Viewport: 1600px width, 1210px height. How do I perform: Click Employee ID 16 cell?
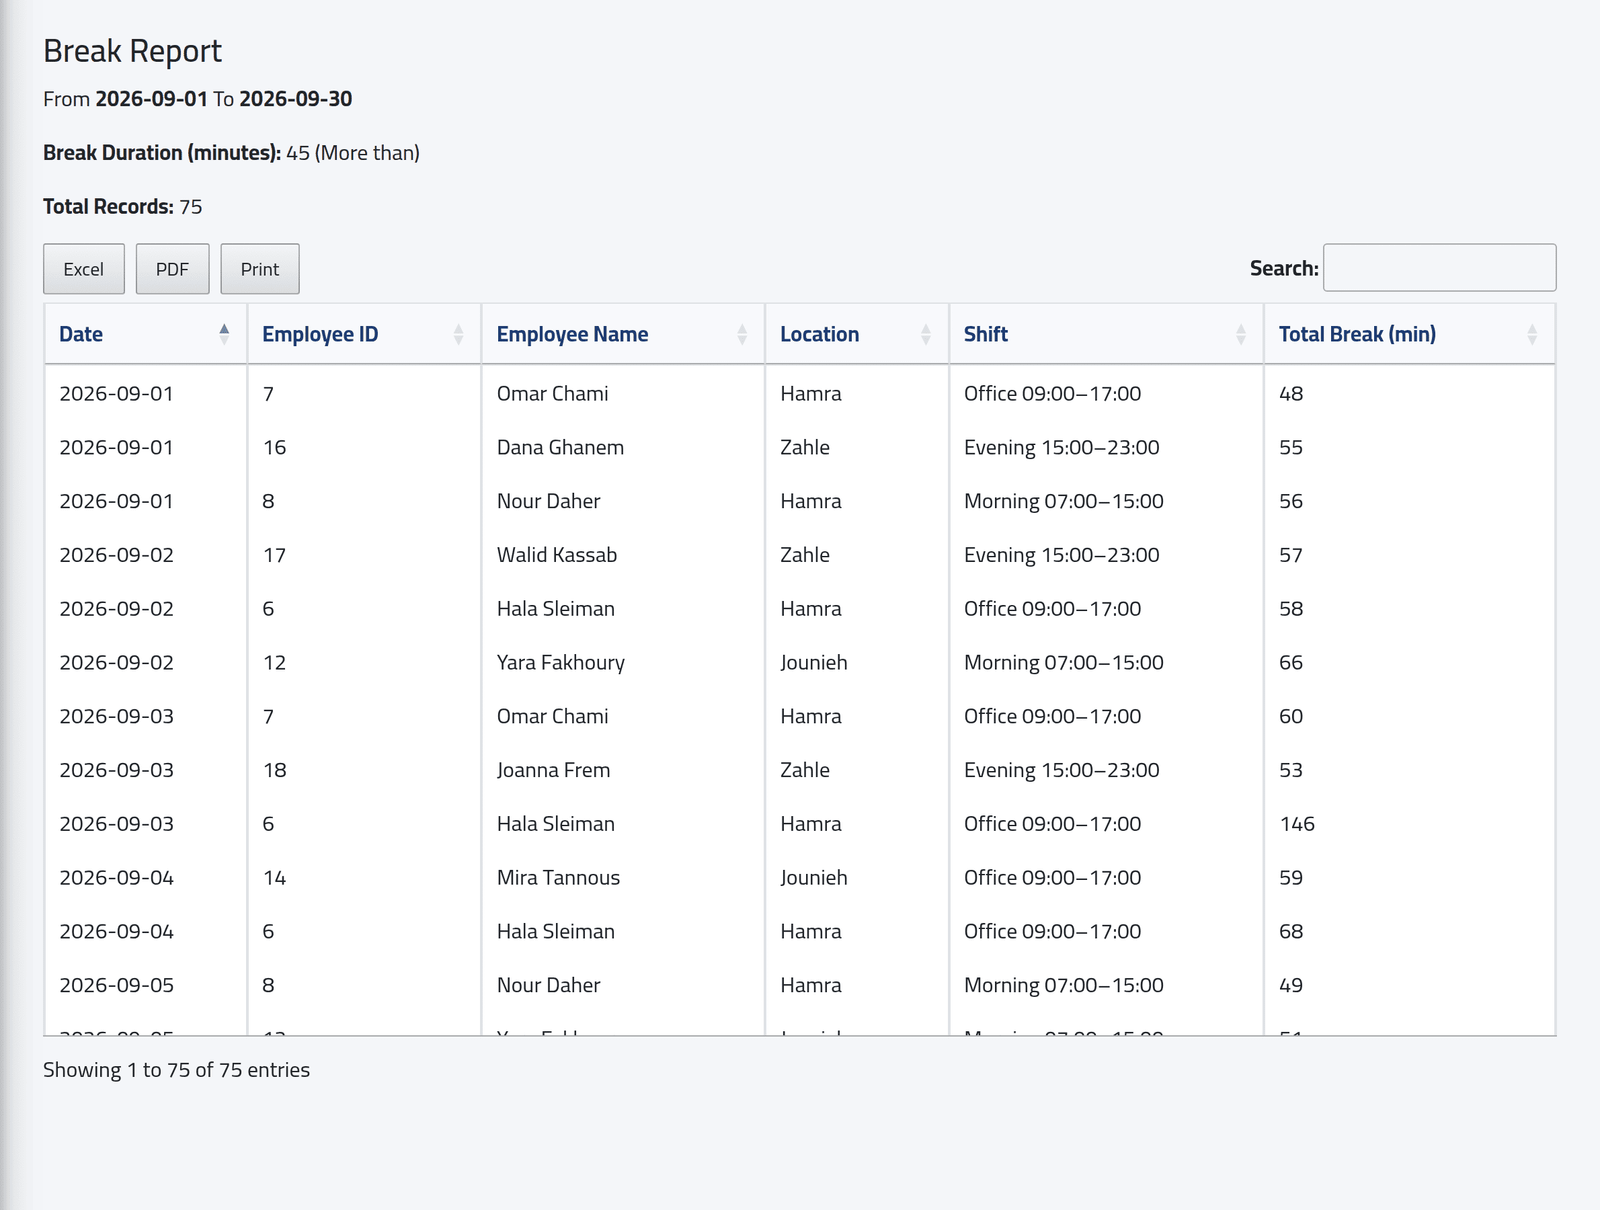pyautogui.click(x=274, y=447)
